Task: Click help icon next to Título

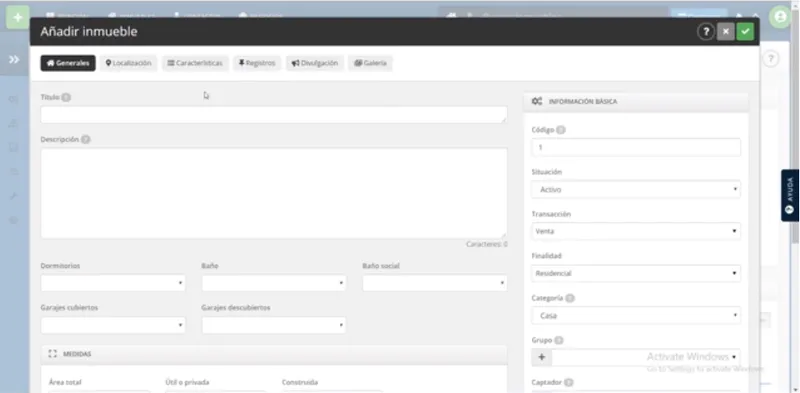Action: [x=66, y=97]
